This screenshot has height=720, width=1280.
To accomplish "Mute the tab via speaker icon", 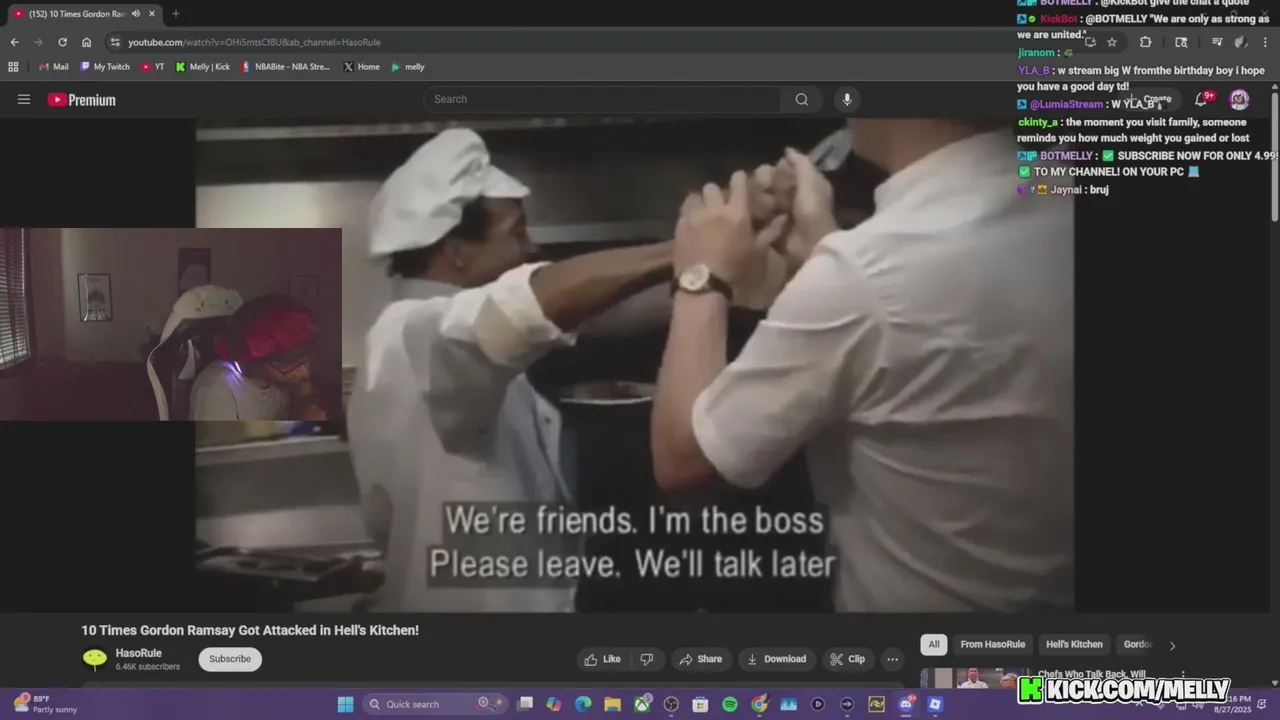I will click(135, 14).
